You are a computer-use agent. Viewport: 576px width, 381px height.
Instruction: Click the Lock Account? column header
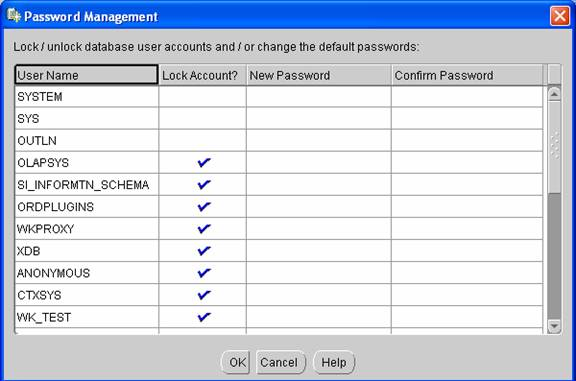[202, 75]
